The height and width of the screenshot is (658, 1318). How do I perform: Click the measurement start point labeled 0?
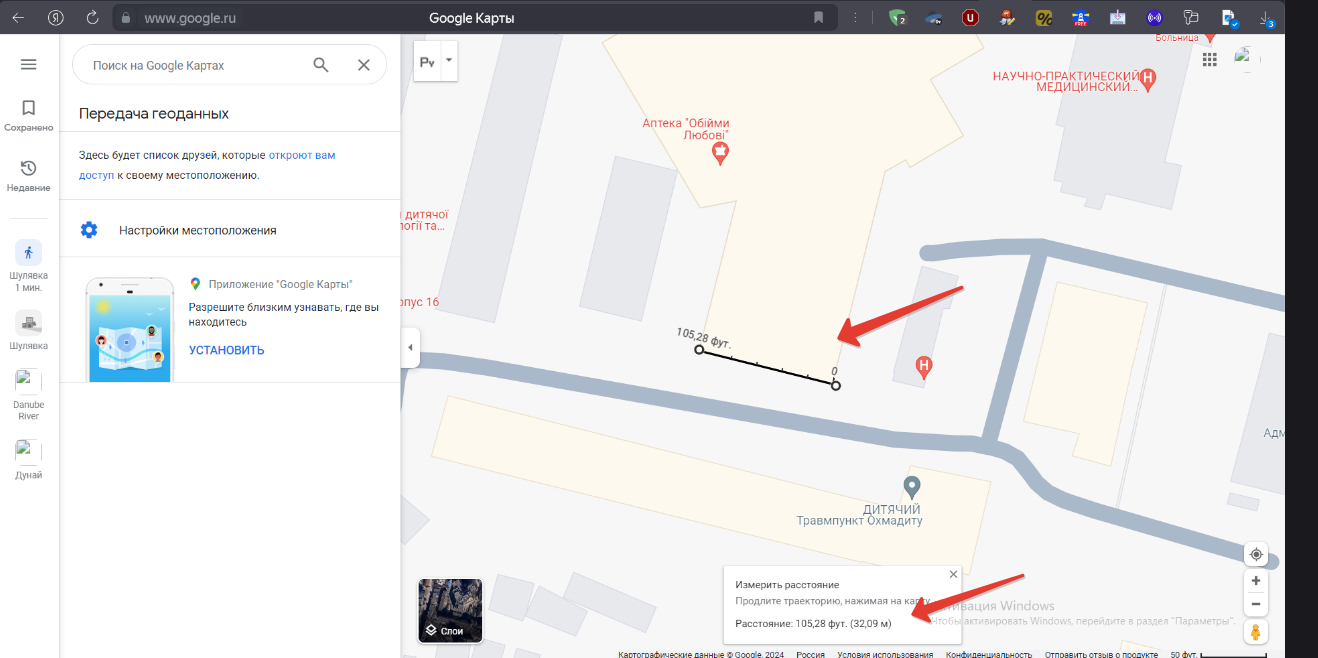(836, 385)
